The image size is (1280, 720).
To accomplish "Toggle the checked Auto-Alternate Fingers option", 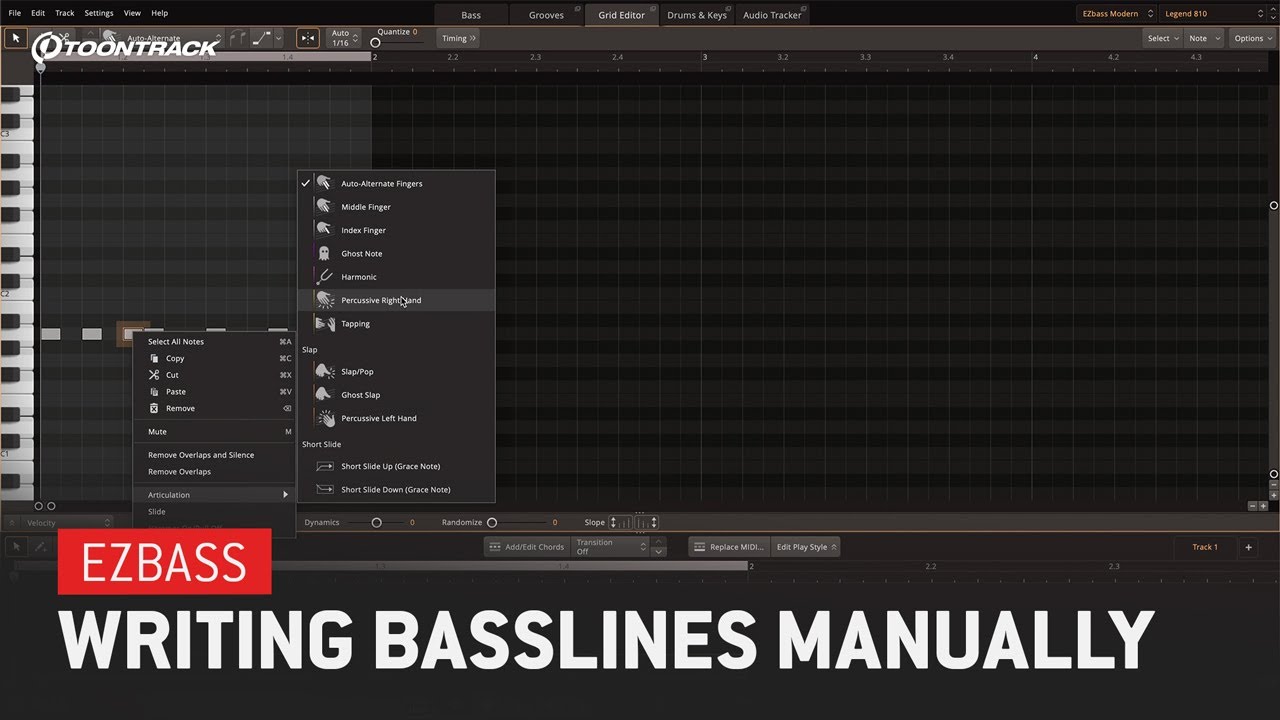I will tap(396, 184).
